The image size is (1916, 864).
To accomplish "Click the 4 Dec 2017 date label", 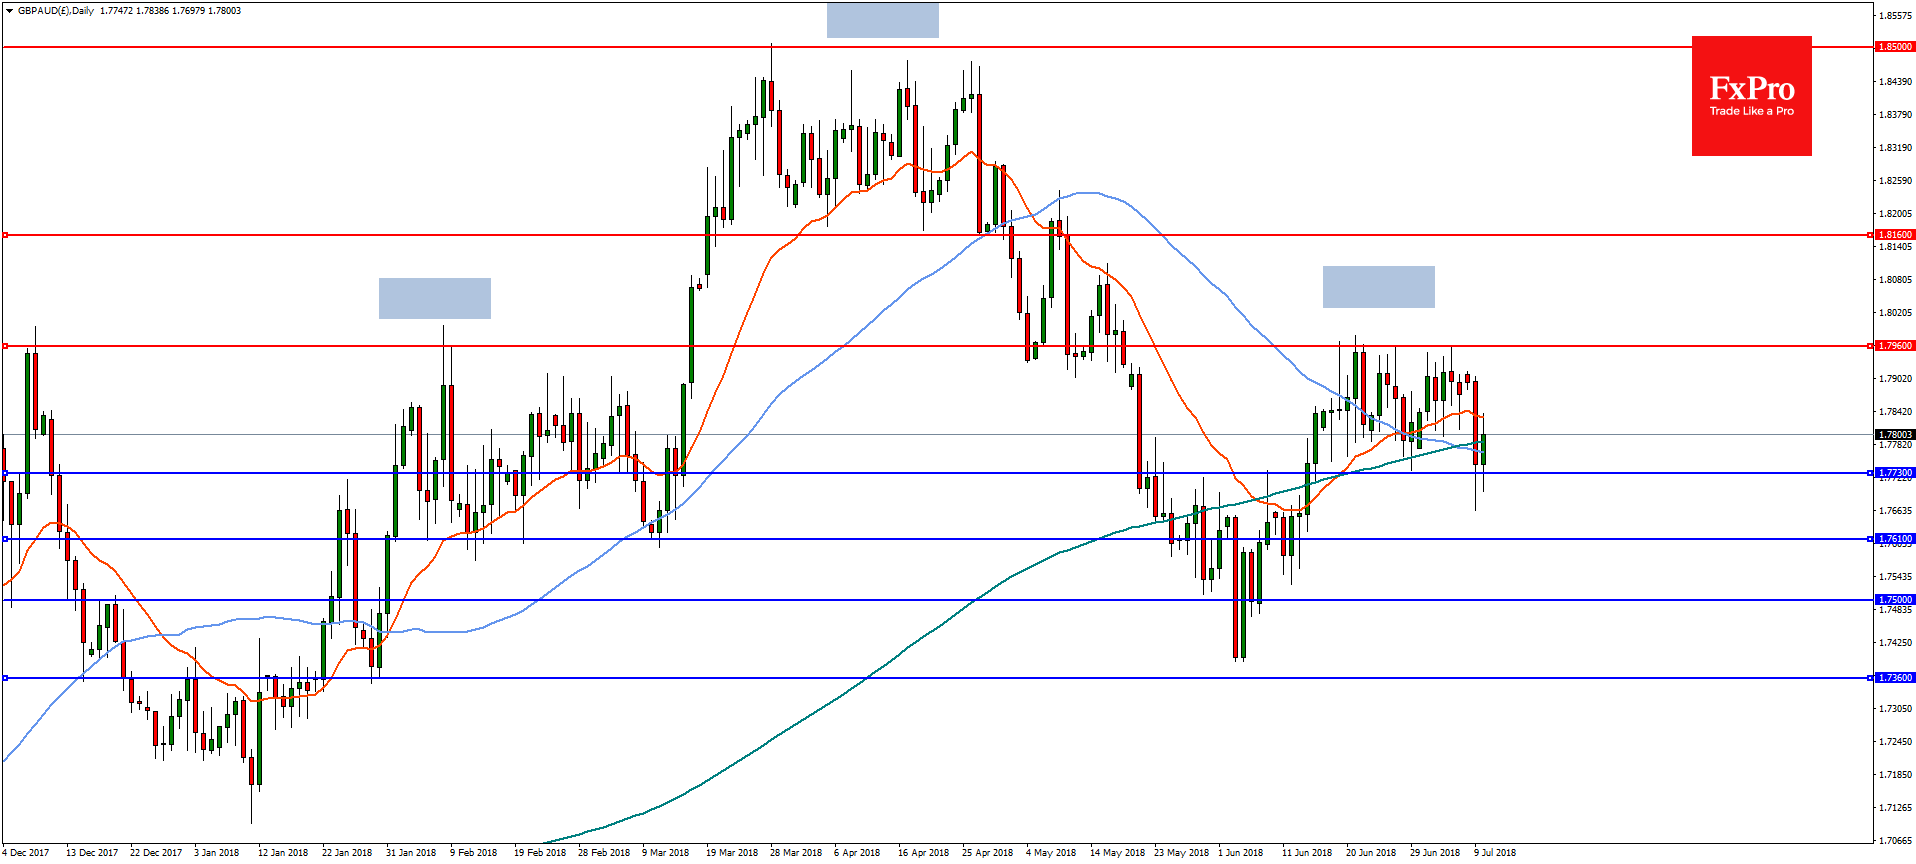I will click(26, 853).
